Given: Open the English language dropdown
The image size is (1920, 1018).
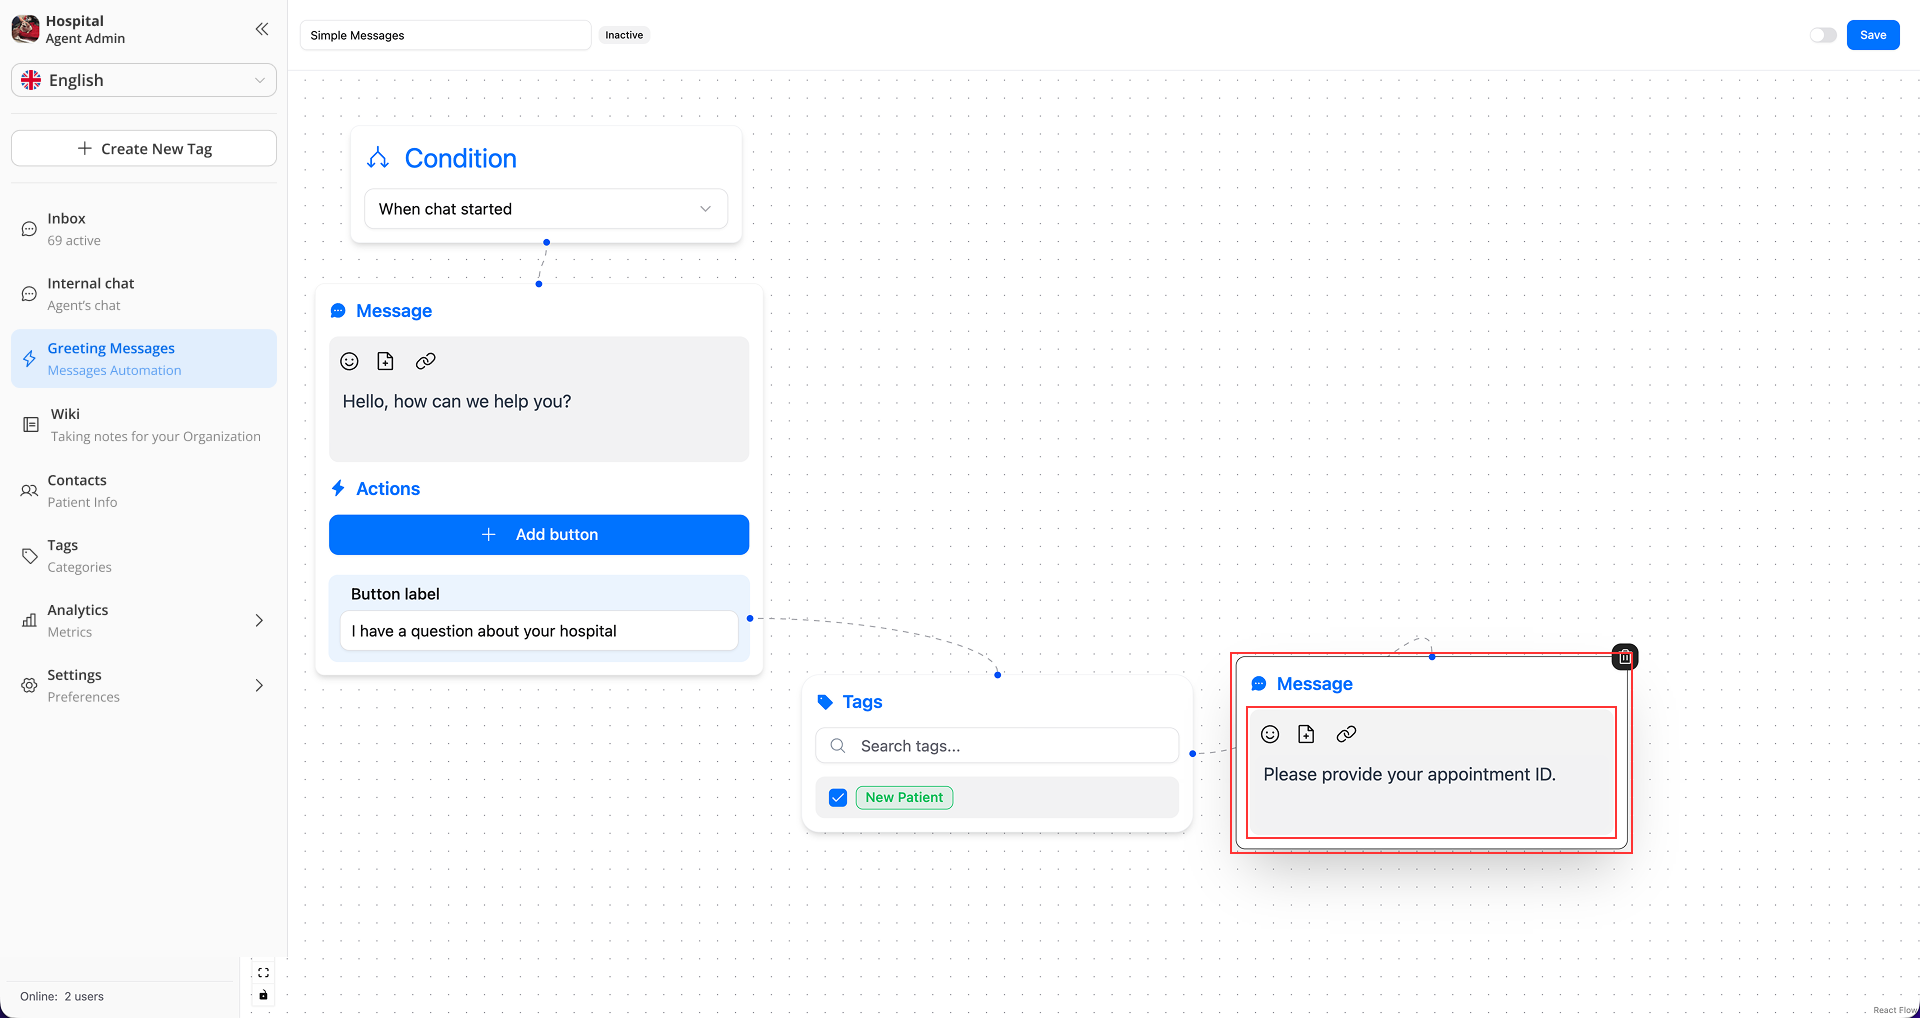Looking at the screenshot, I should click(x=144, y=80).
